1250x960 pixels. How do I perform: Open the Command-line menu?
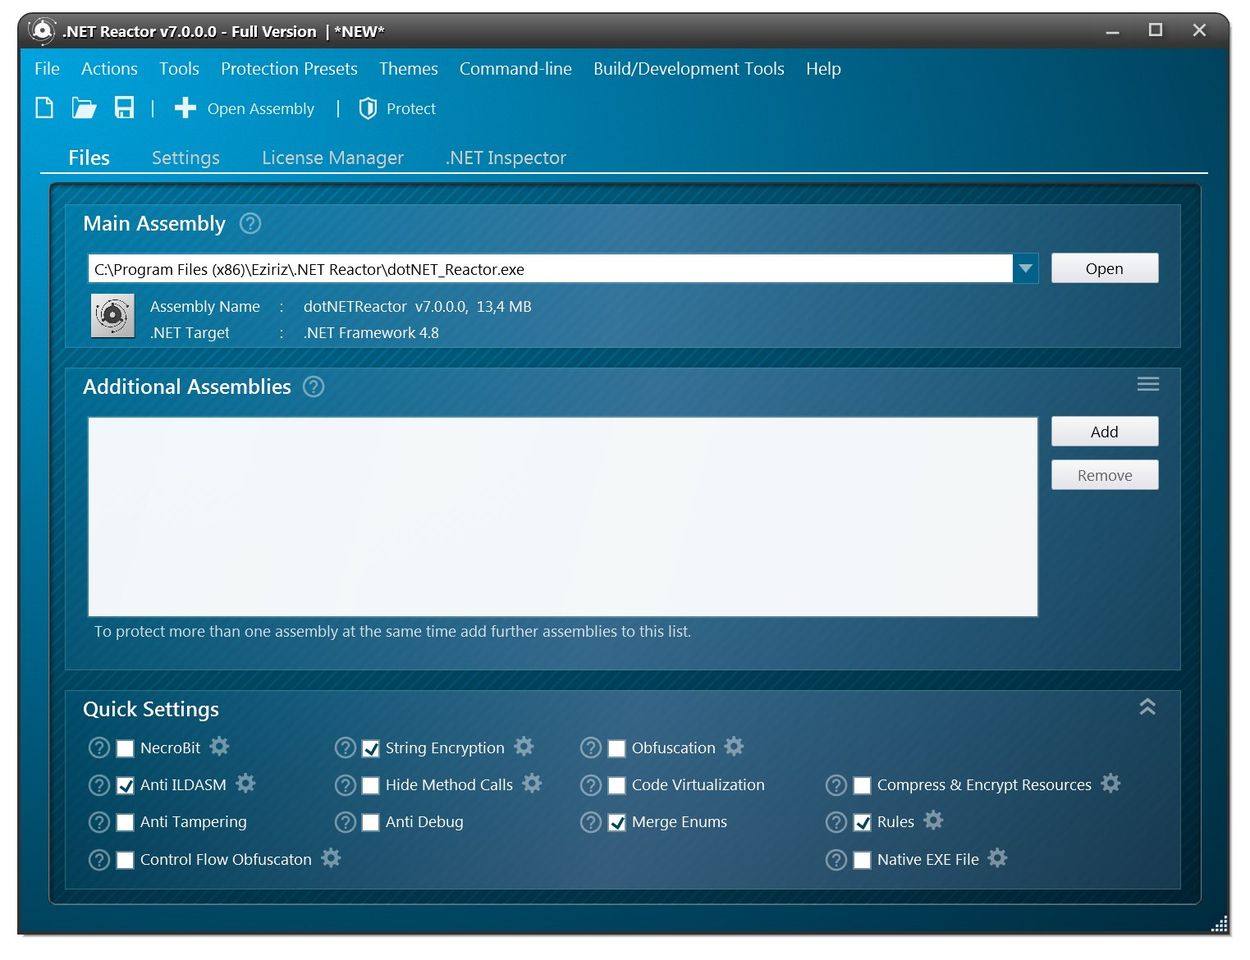[x=516, y=68]
